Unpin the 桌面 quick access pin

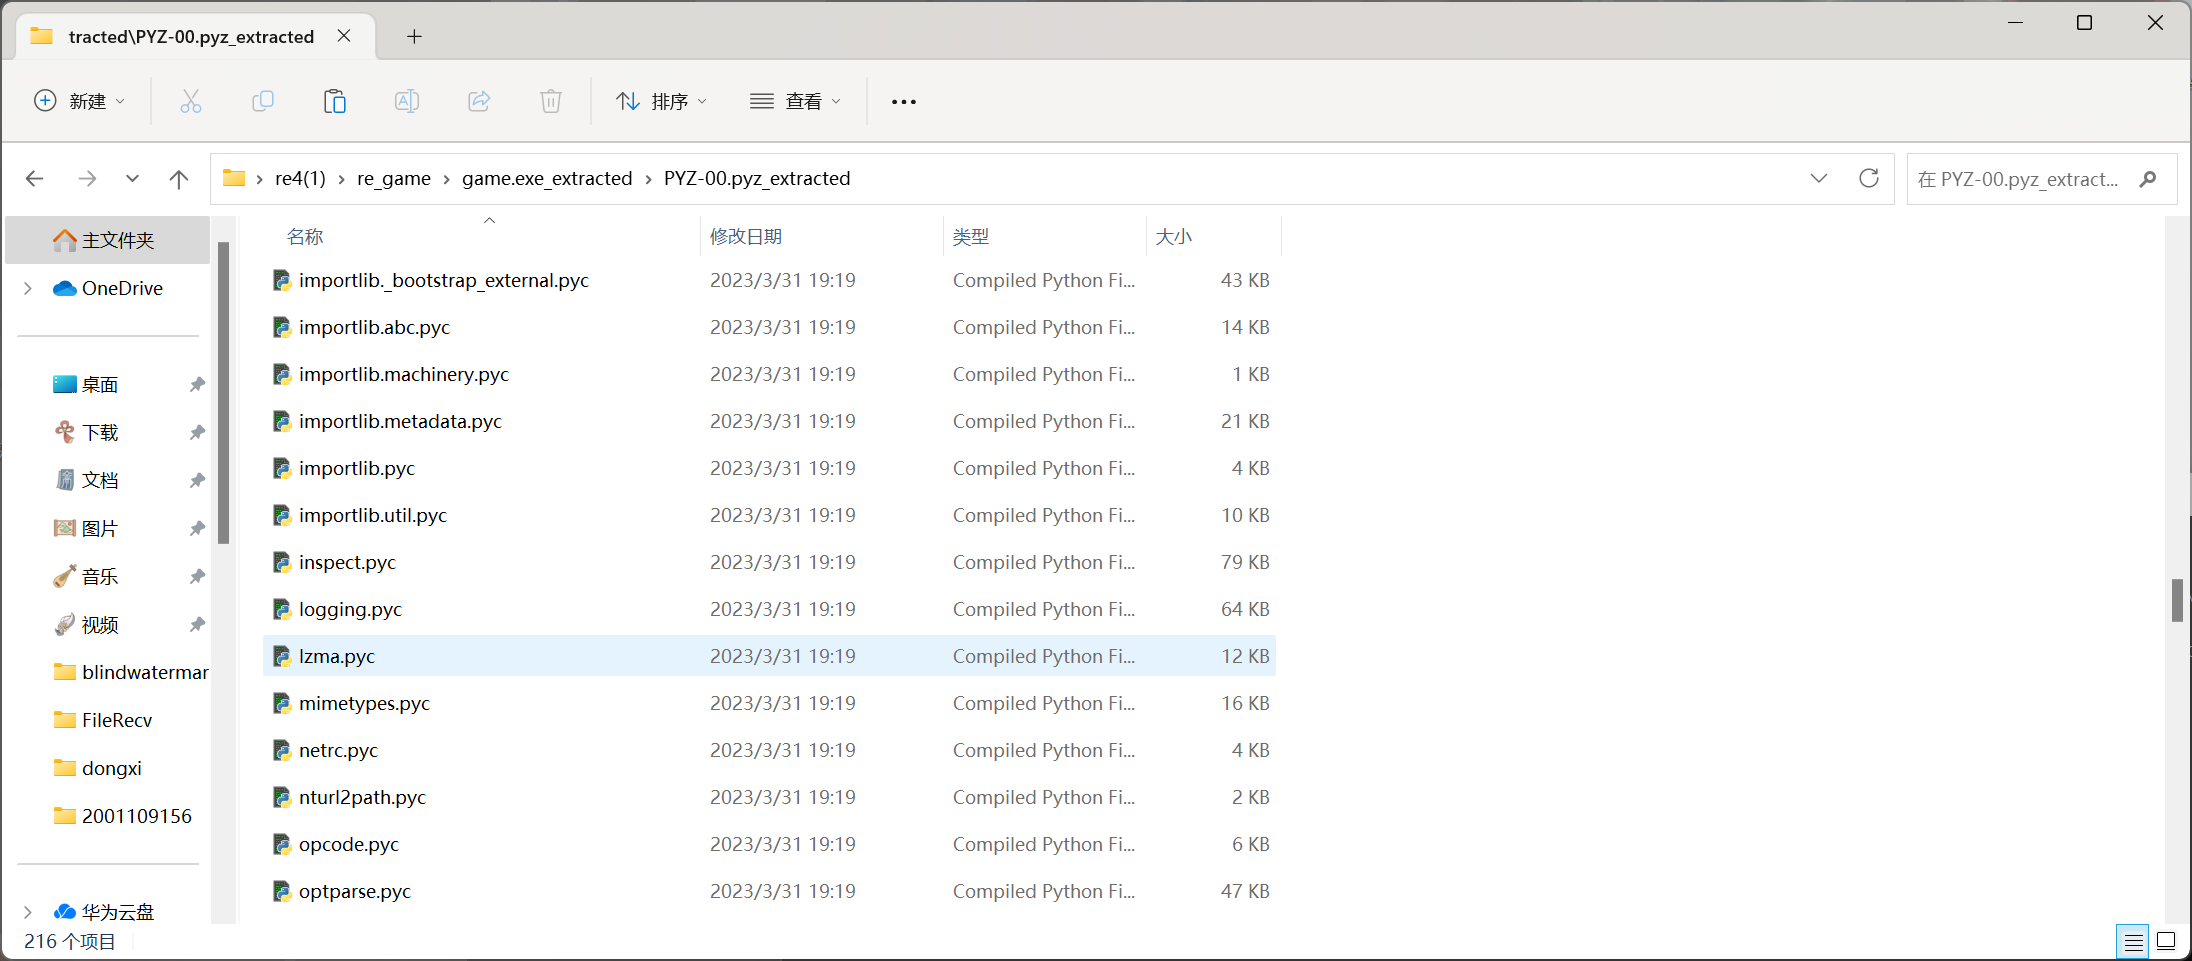tap(197, 384)
